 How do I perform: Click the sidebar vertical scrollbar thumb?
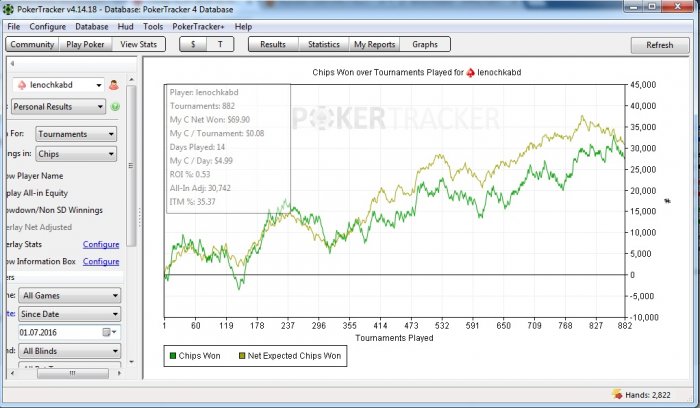point(131,166)
